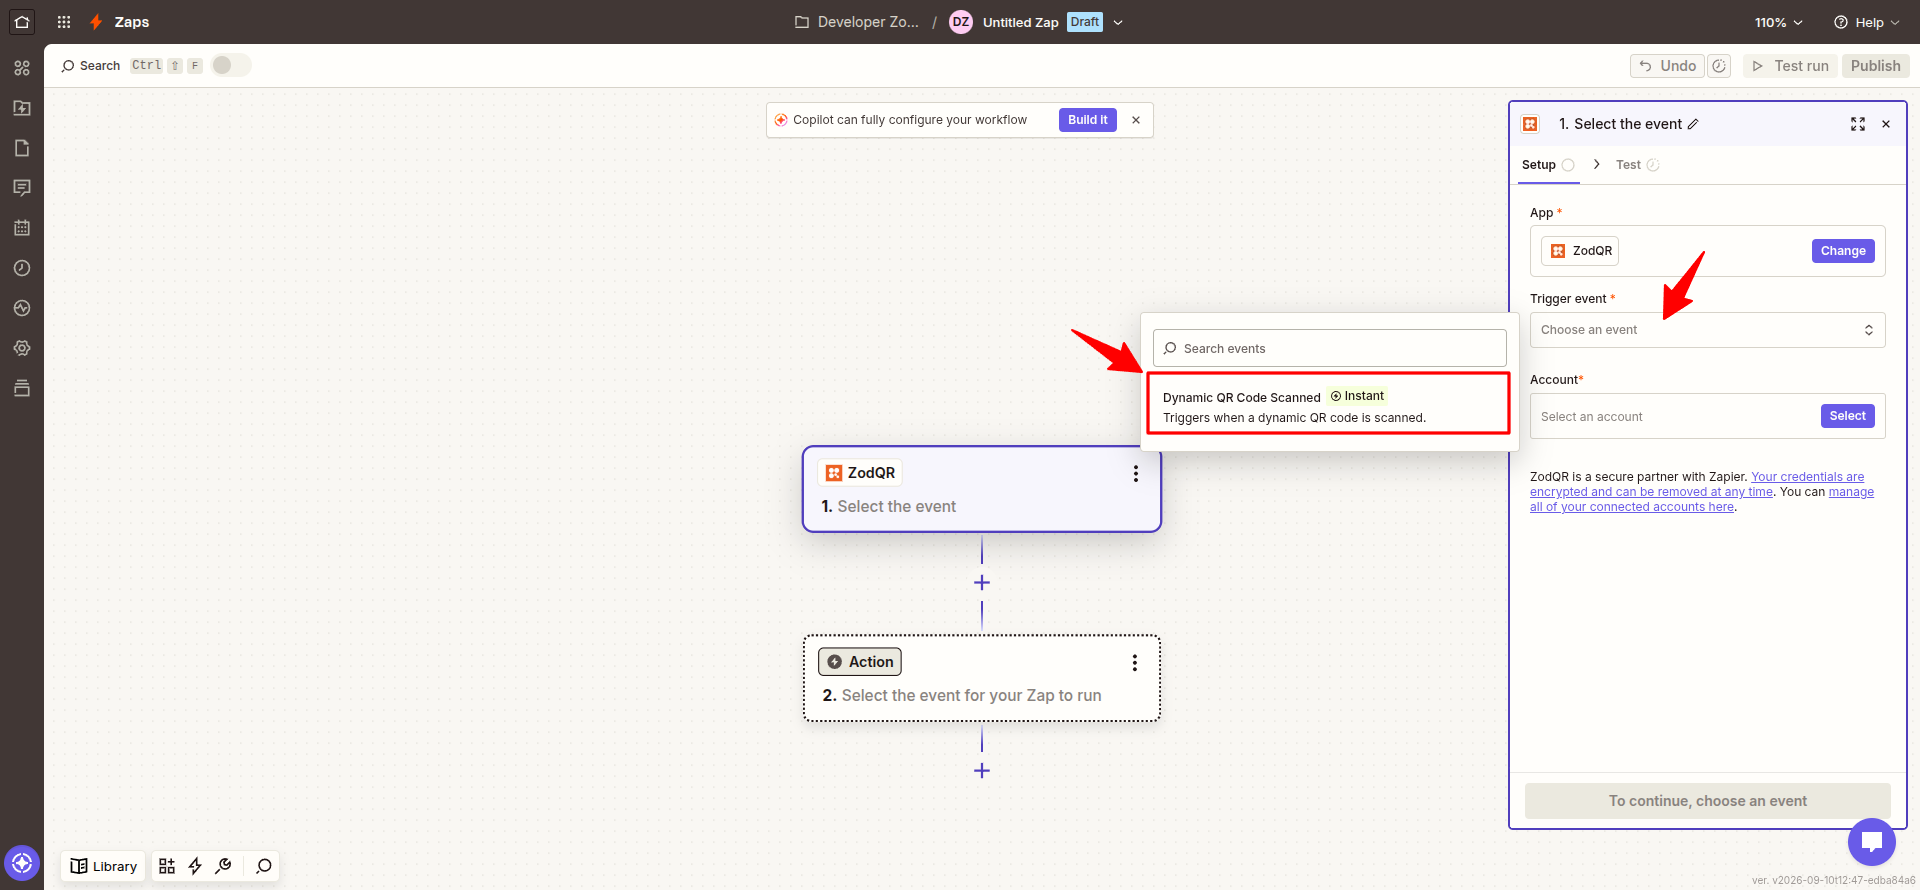Add a step below the Action step

point(982,770)
